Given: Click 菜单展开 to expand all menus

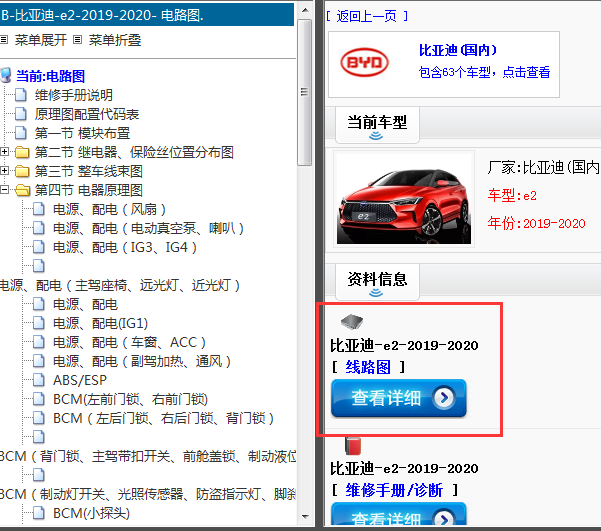Looking at the screenshot, I should point(41,40).
